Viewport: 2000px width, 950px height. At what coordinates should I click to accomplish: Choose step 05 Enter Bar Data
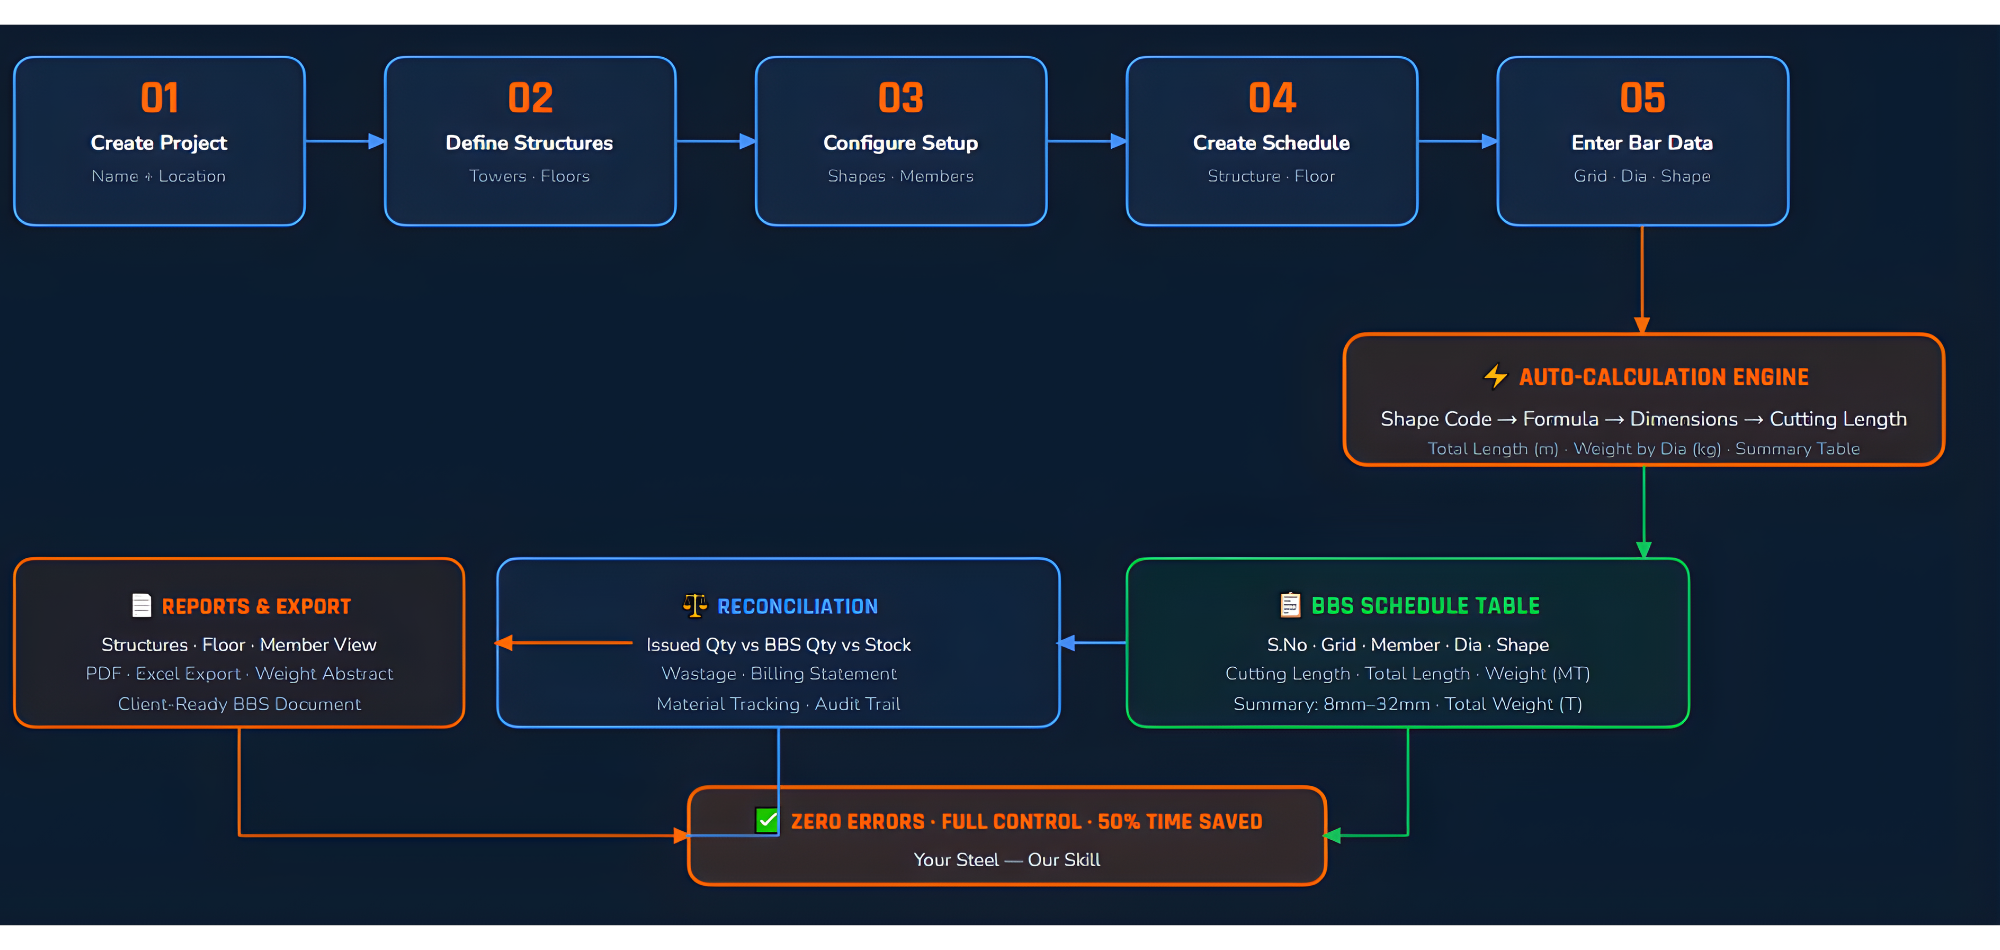[x=1642, y=141]
